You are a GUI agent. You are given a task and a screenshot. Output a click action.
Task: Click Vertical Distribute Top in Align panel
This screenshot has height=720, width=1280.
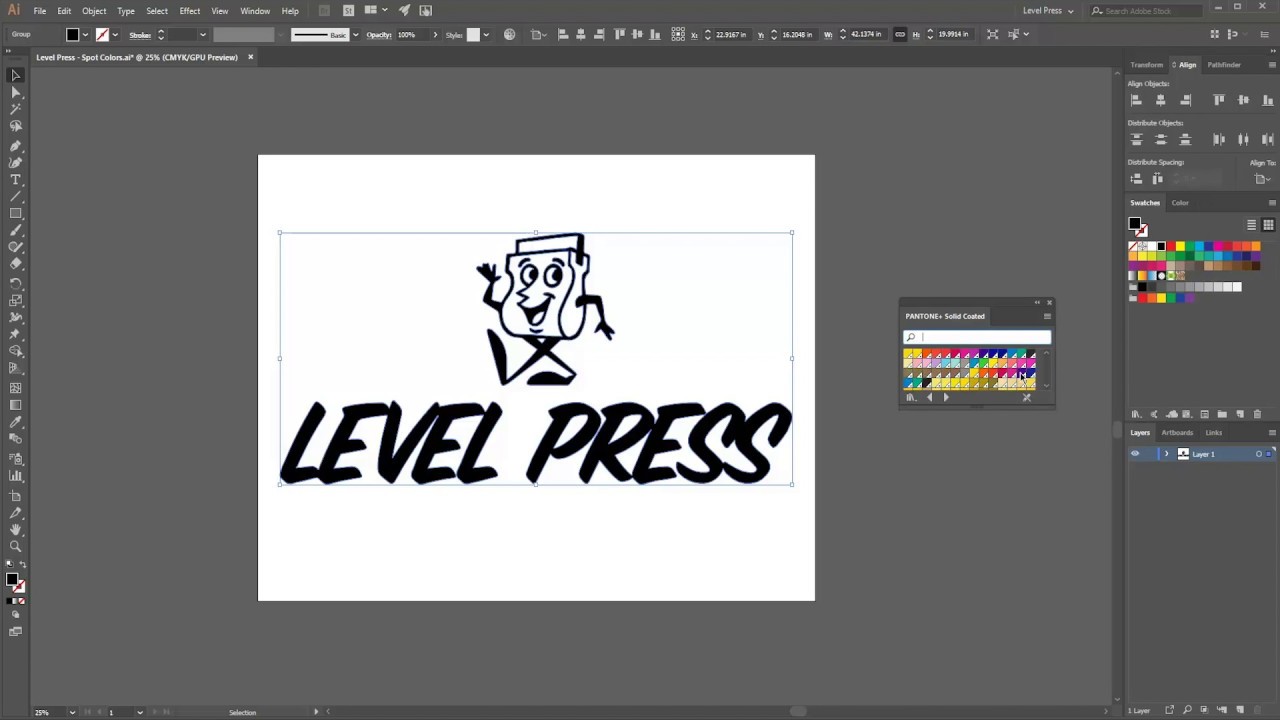[1136, 139]
